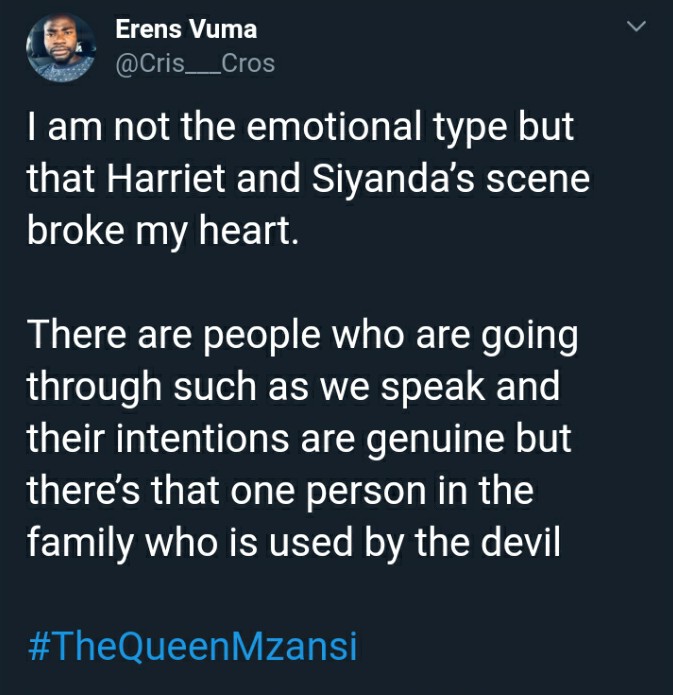Click the word "genuine" in the tweet
Screen dimensions: 673x695
pyautogui.click(x=436, y=441)
